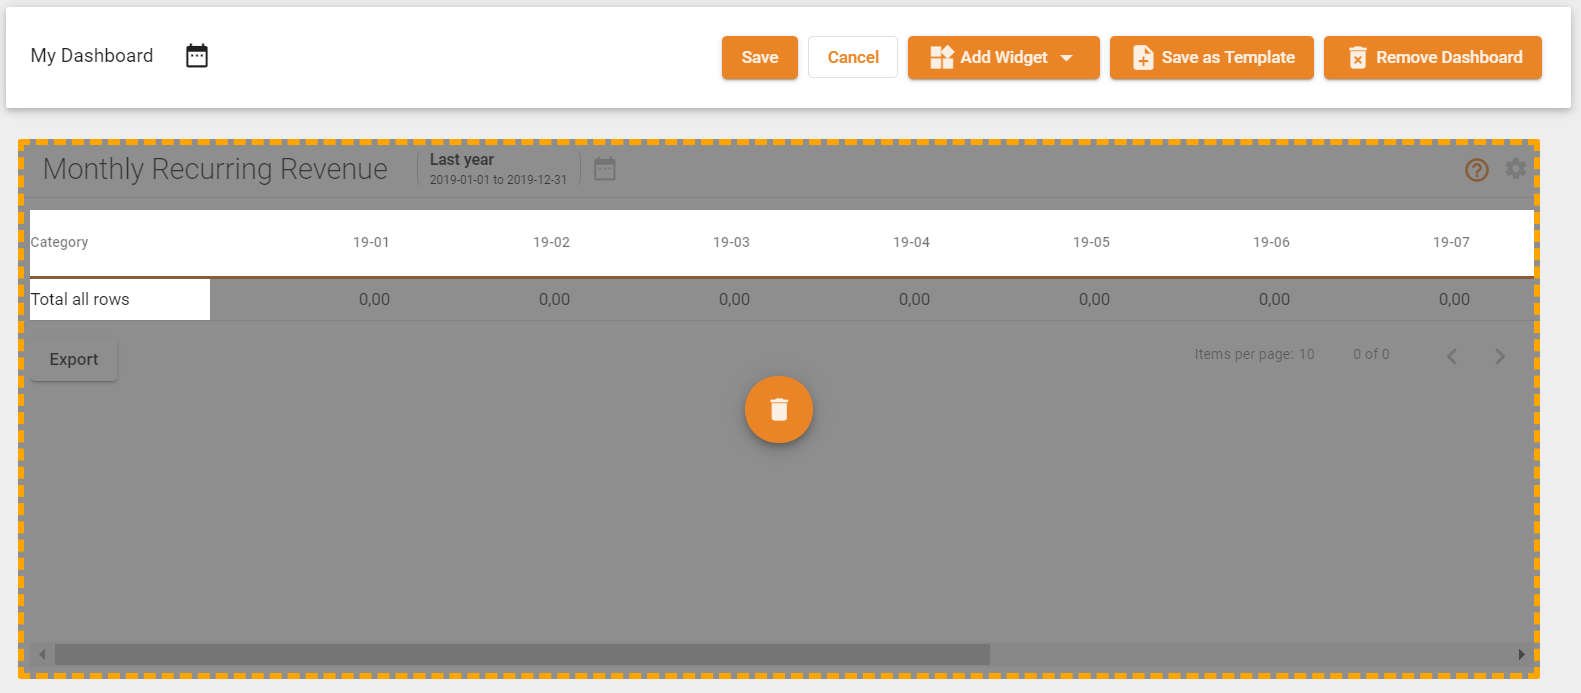The width and height of the screenshot is (1581, 693).
Task: Delete the widget with the trash icon
Action: point(779,410)
